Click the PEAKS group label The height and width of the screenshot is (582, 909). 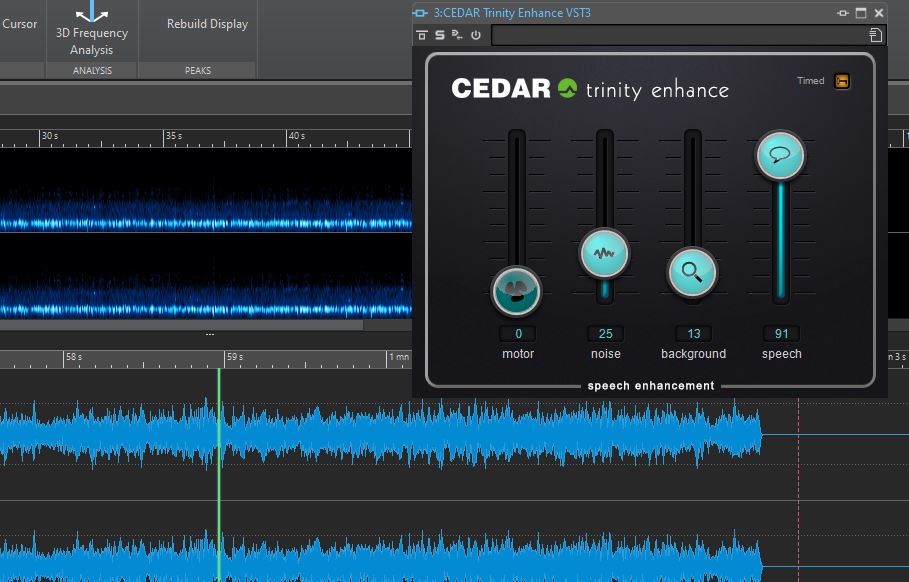(198, 71)
